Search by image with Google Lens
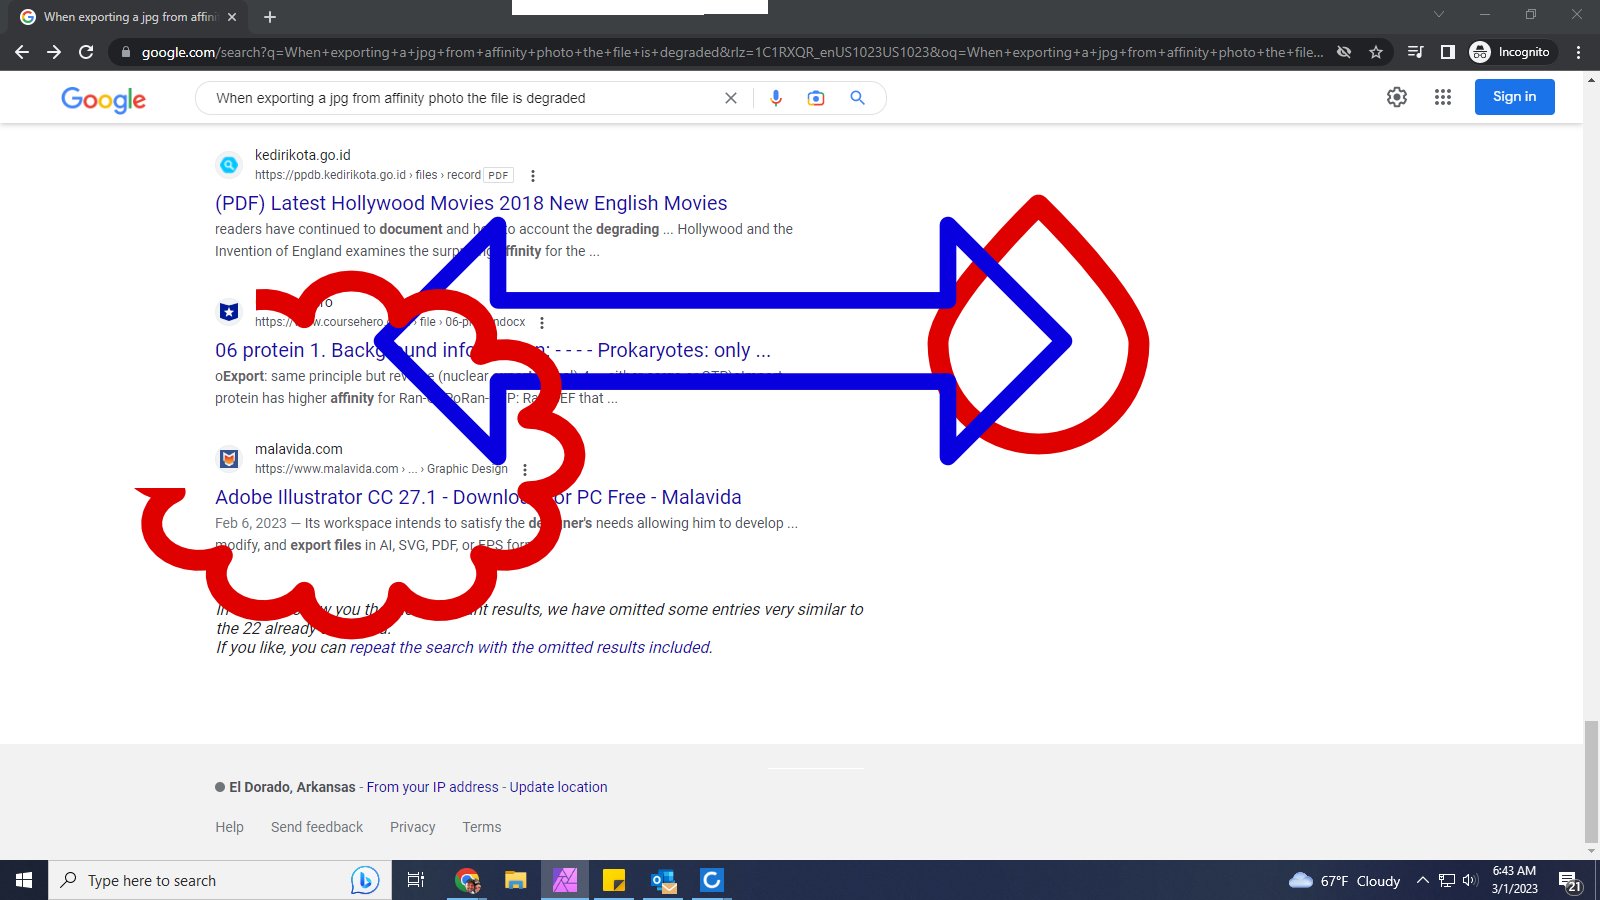This screenshot has width=1600, height=900. [816, 98]
